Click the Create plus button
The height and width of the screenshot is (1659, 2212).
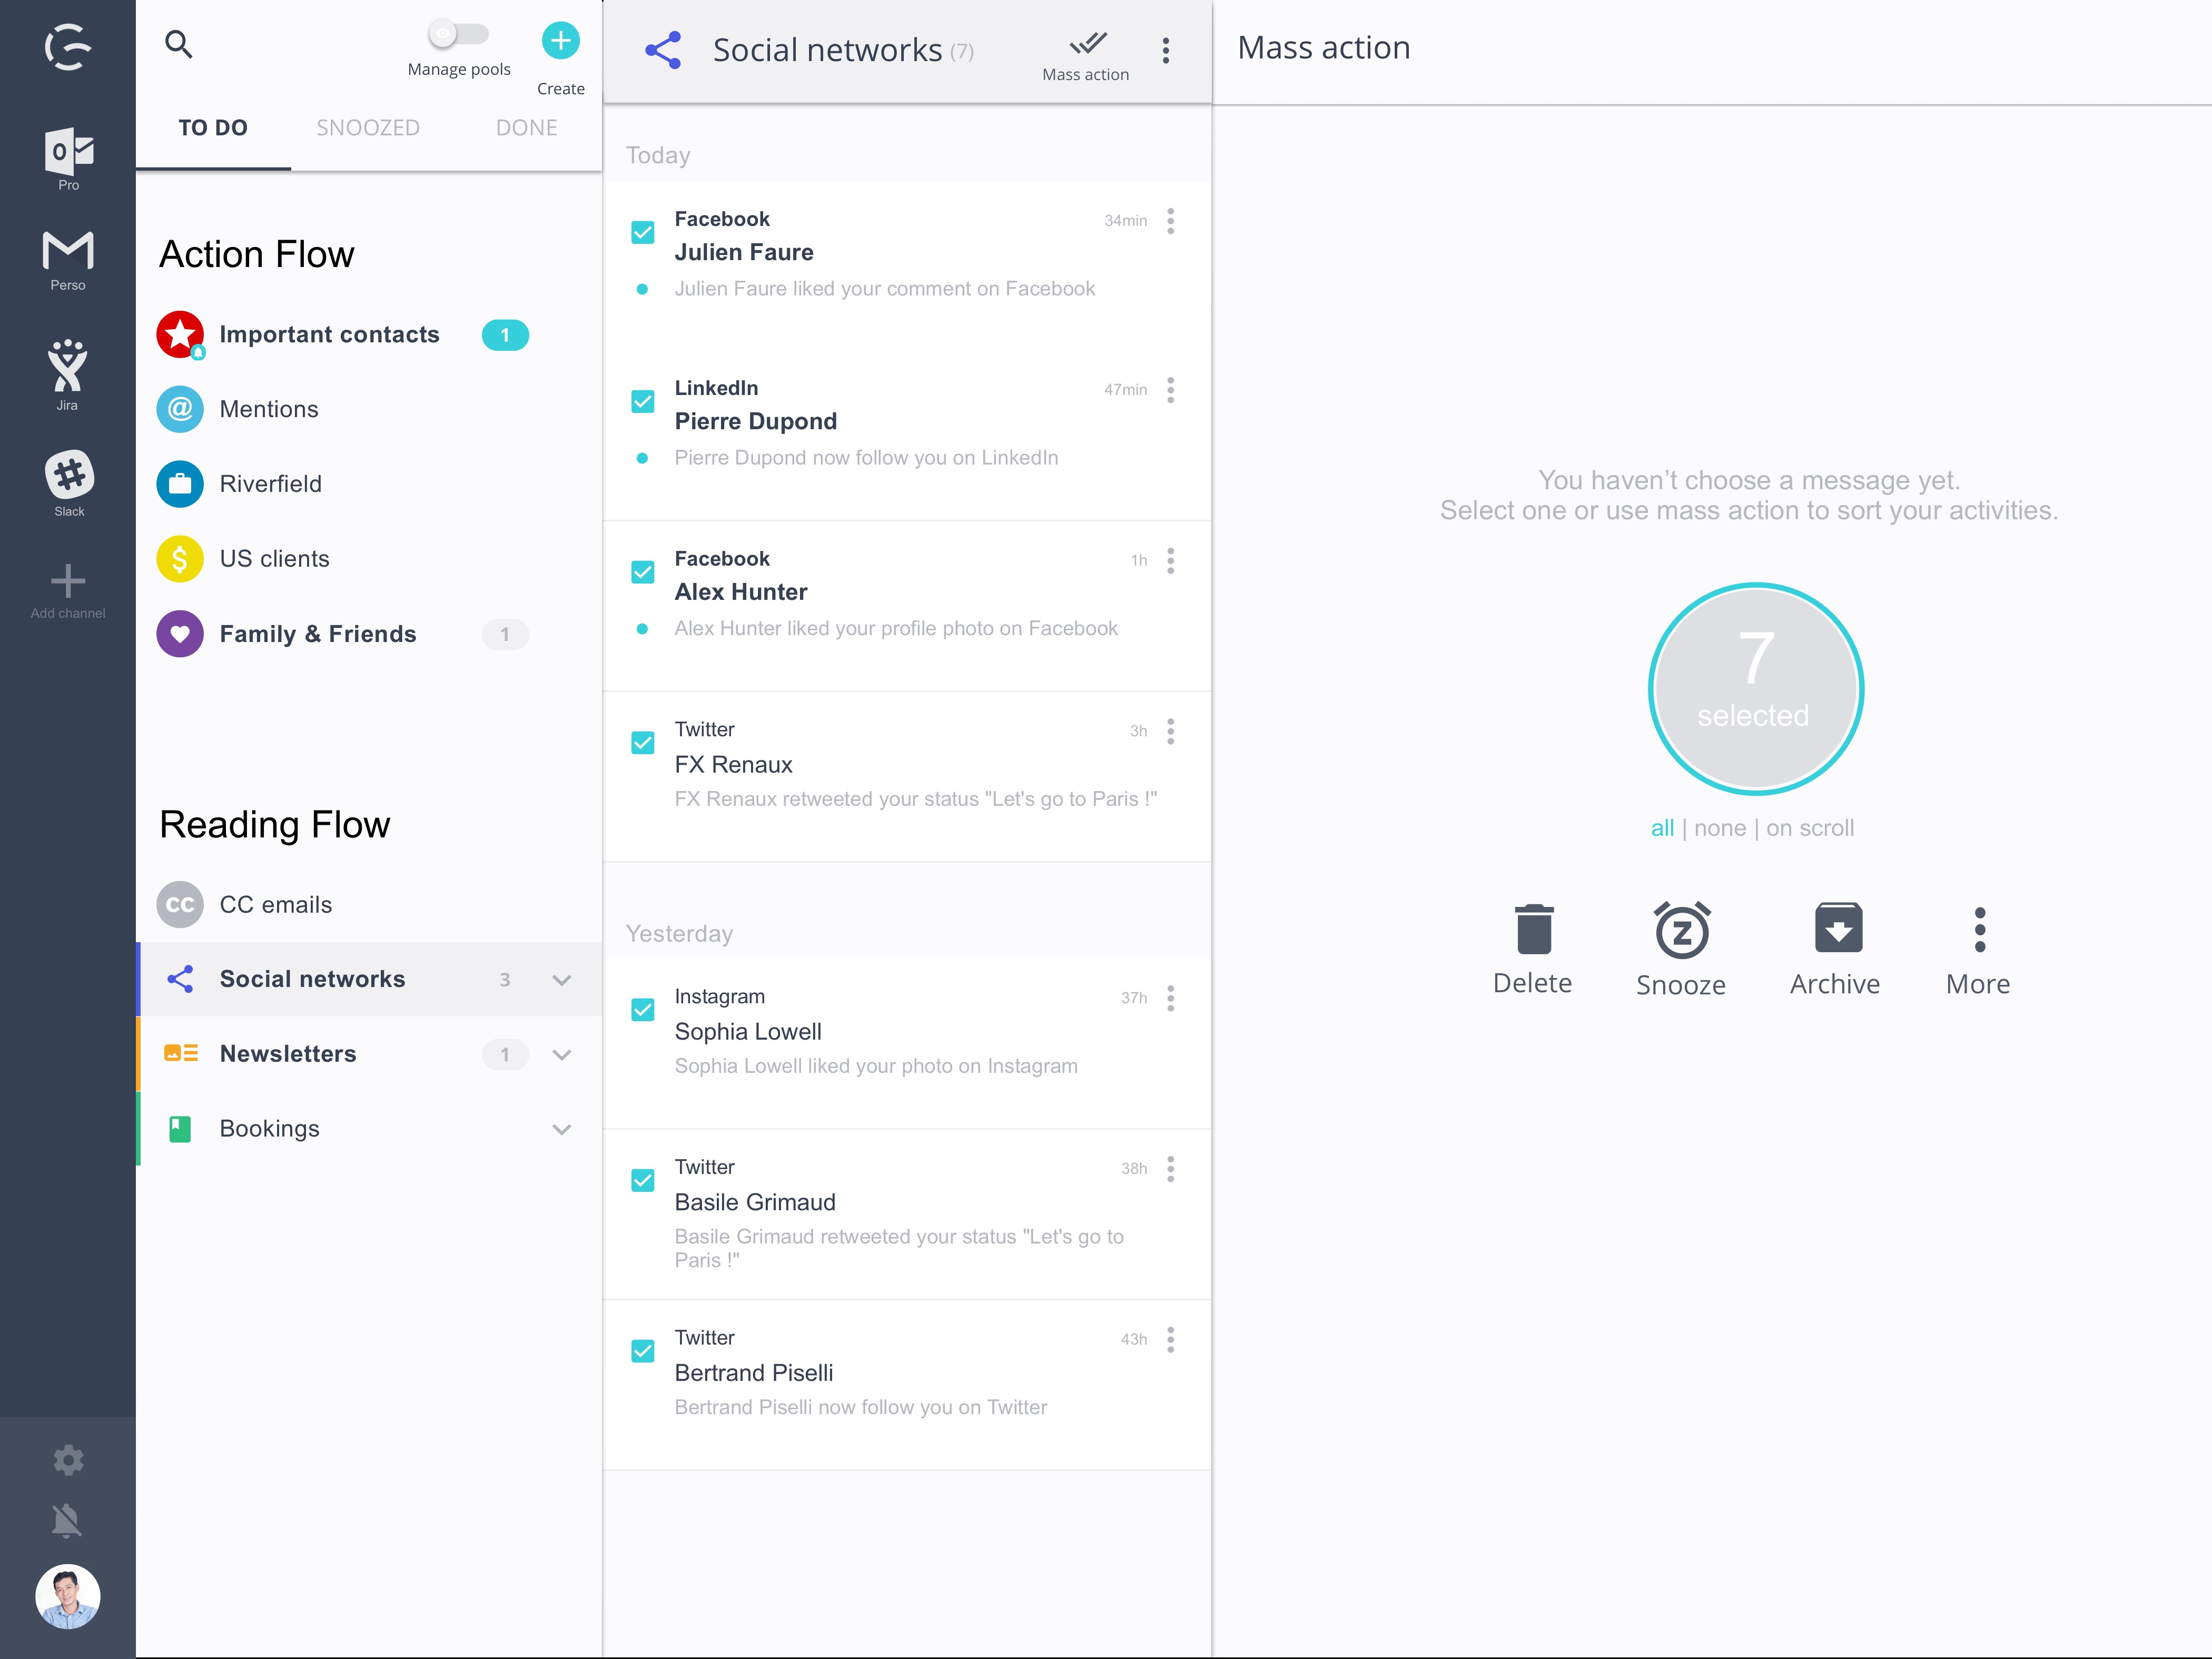point(560,41)
